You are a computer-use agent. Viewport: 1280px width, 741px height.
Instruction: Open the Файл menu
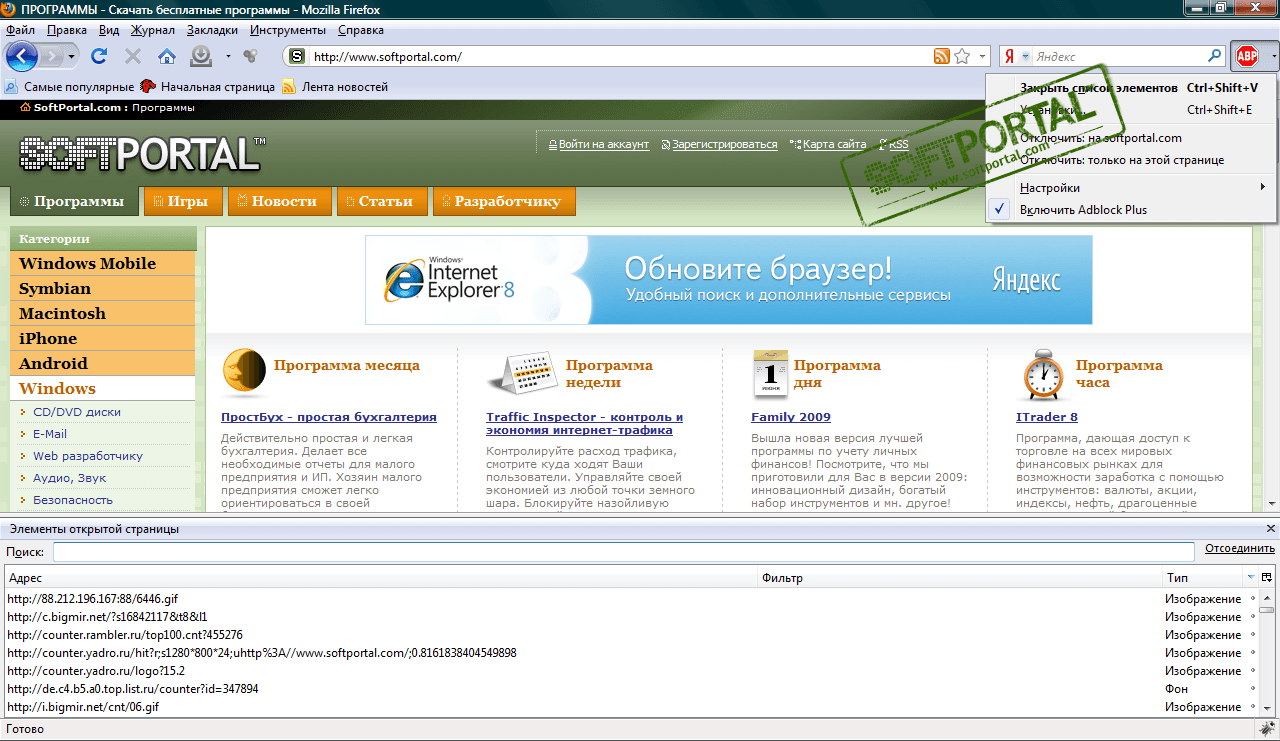[x=20, y=30]
